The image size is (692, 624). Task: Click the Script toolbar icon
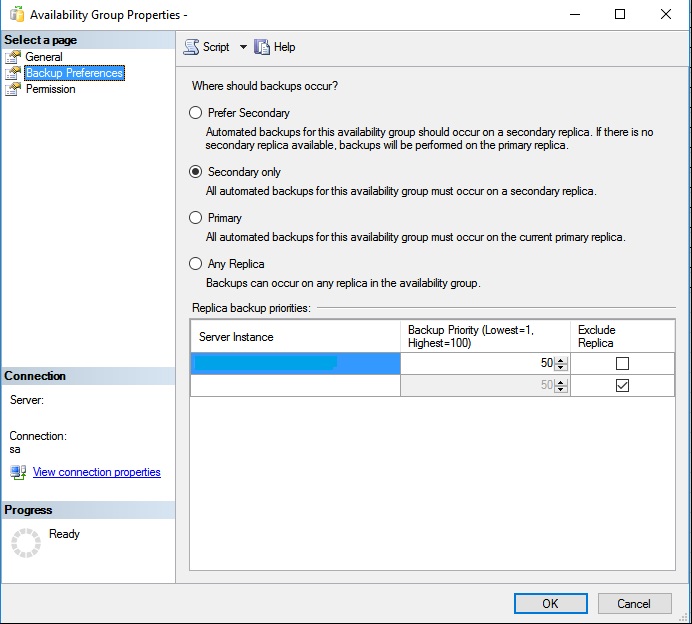point(192,47)
